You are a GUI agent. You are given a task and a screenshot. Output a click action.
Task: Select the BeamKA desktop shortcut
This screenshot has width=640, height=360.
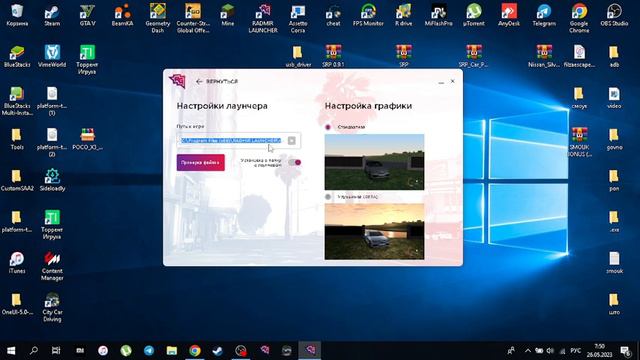[x=122, y=15]
